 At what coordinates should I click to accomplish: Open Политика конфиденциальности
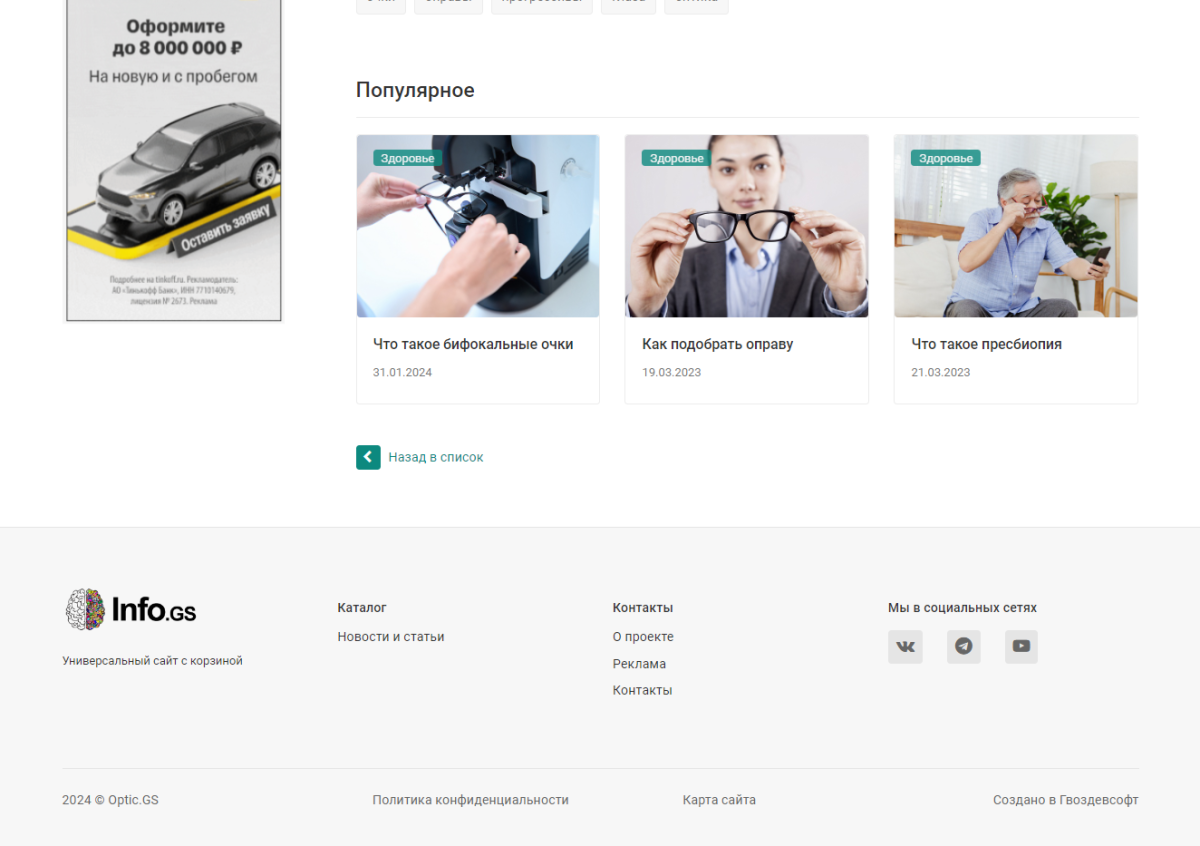coord(470,799)
